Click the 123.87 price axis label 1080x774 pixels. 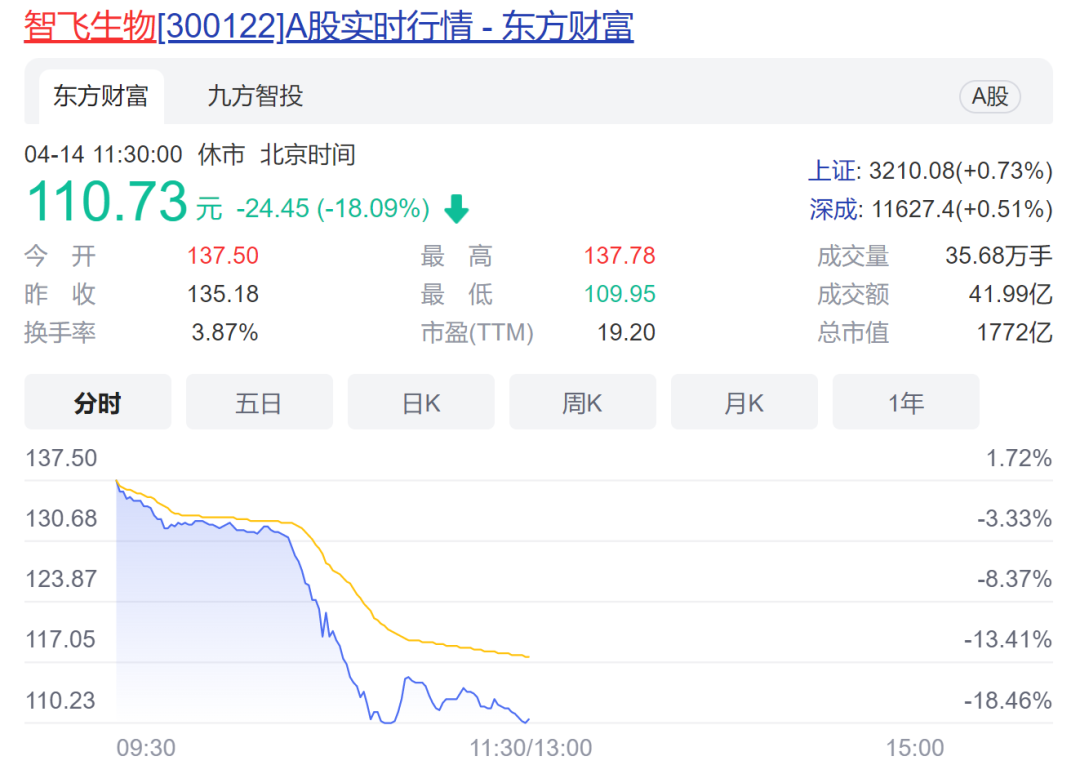(x=61, y=579)
